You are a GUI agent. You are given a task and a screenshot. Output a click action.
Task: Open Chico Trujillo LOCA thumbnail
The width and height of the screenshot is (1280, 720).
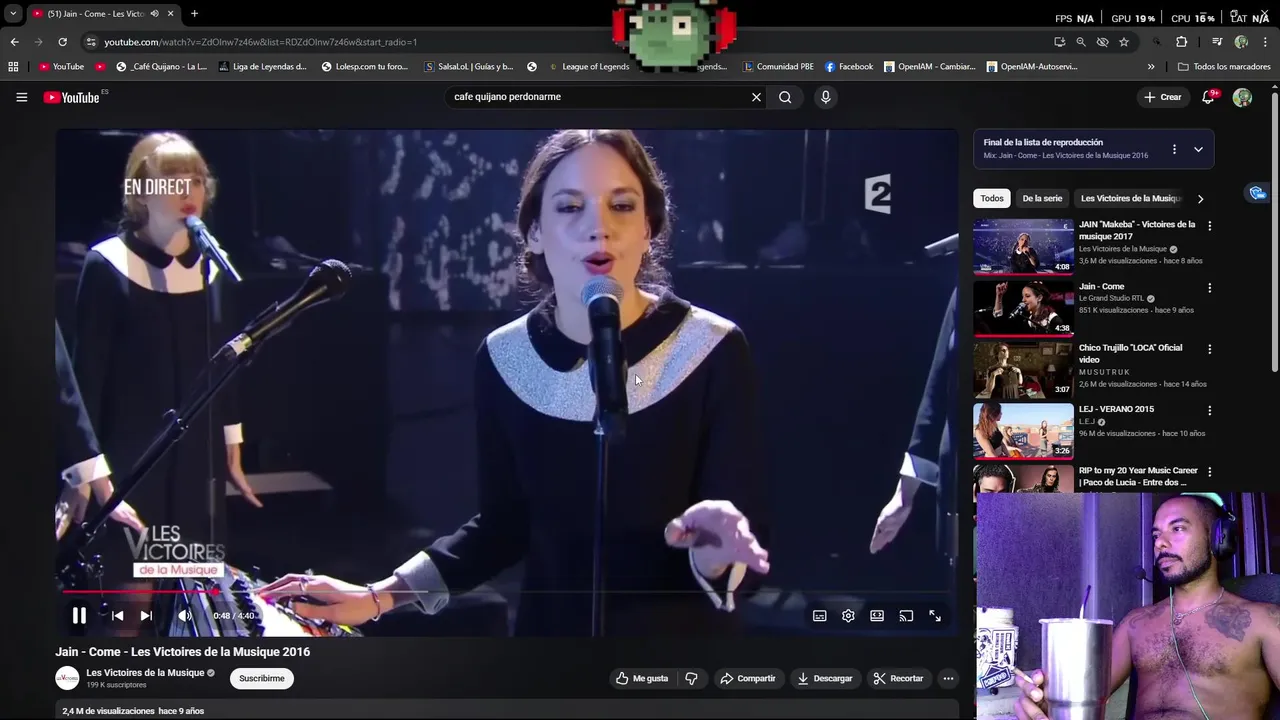point(1023,369)
